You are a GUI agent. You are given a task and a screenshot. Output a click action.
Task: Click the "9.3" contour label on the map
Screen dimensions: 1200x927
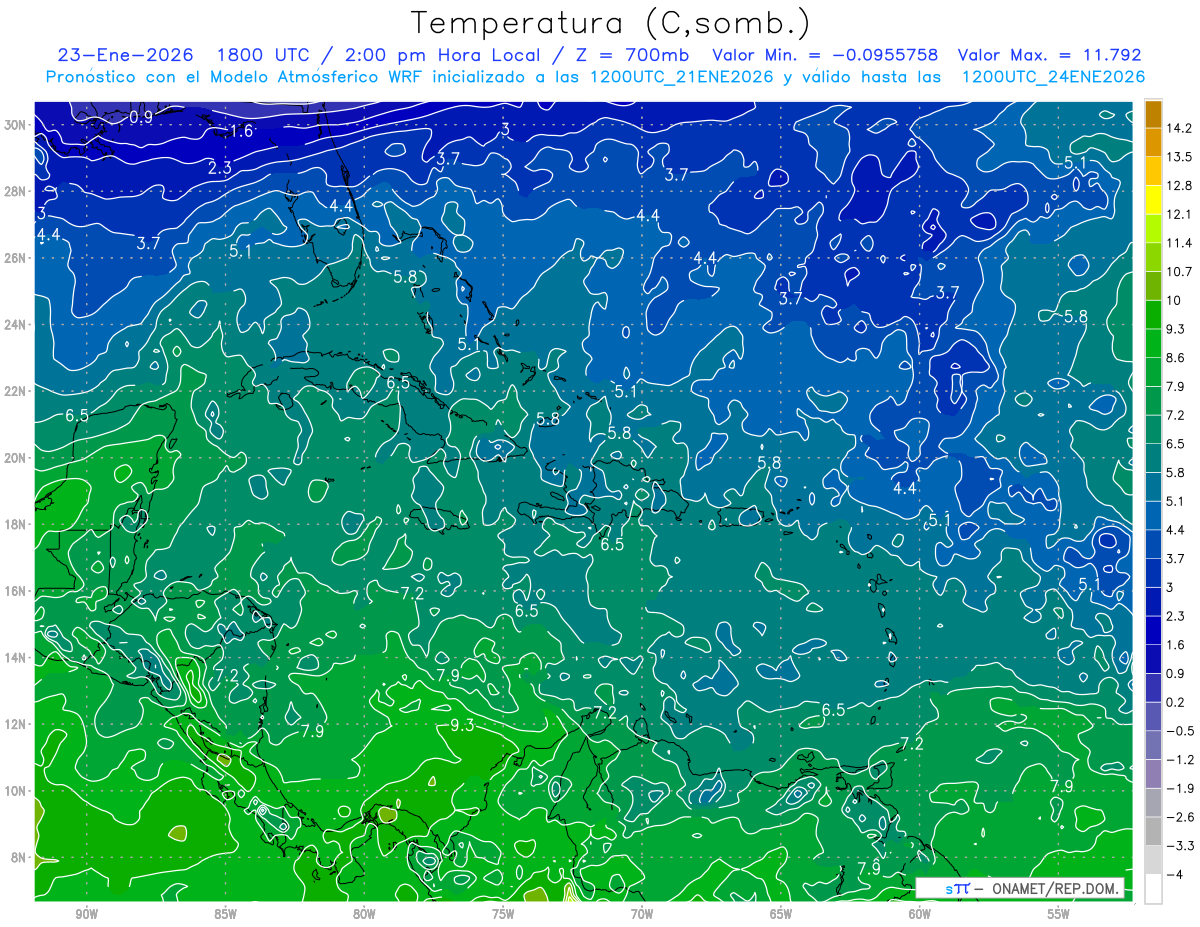(461, 726)
